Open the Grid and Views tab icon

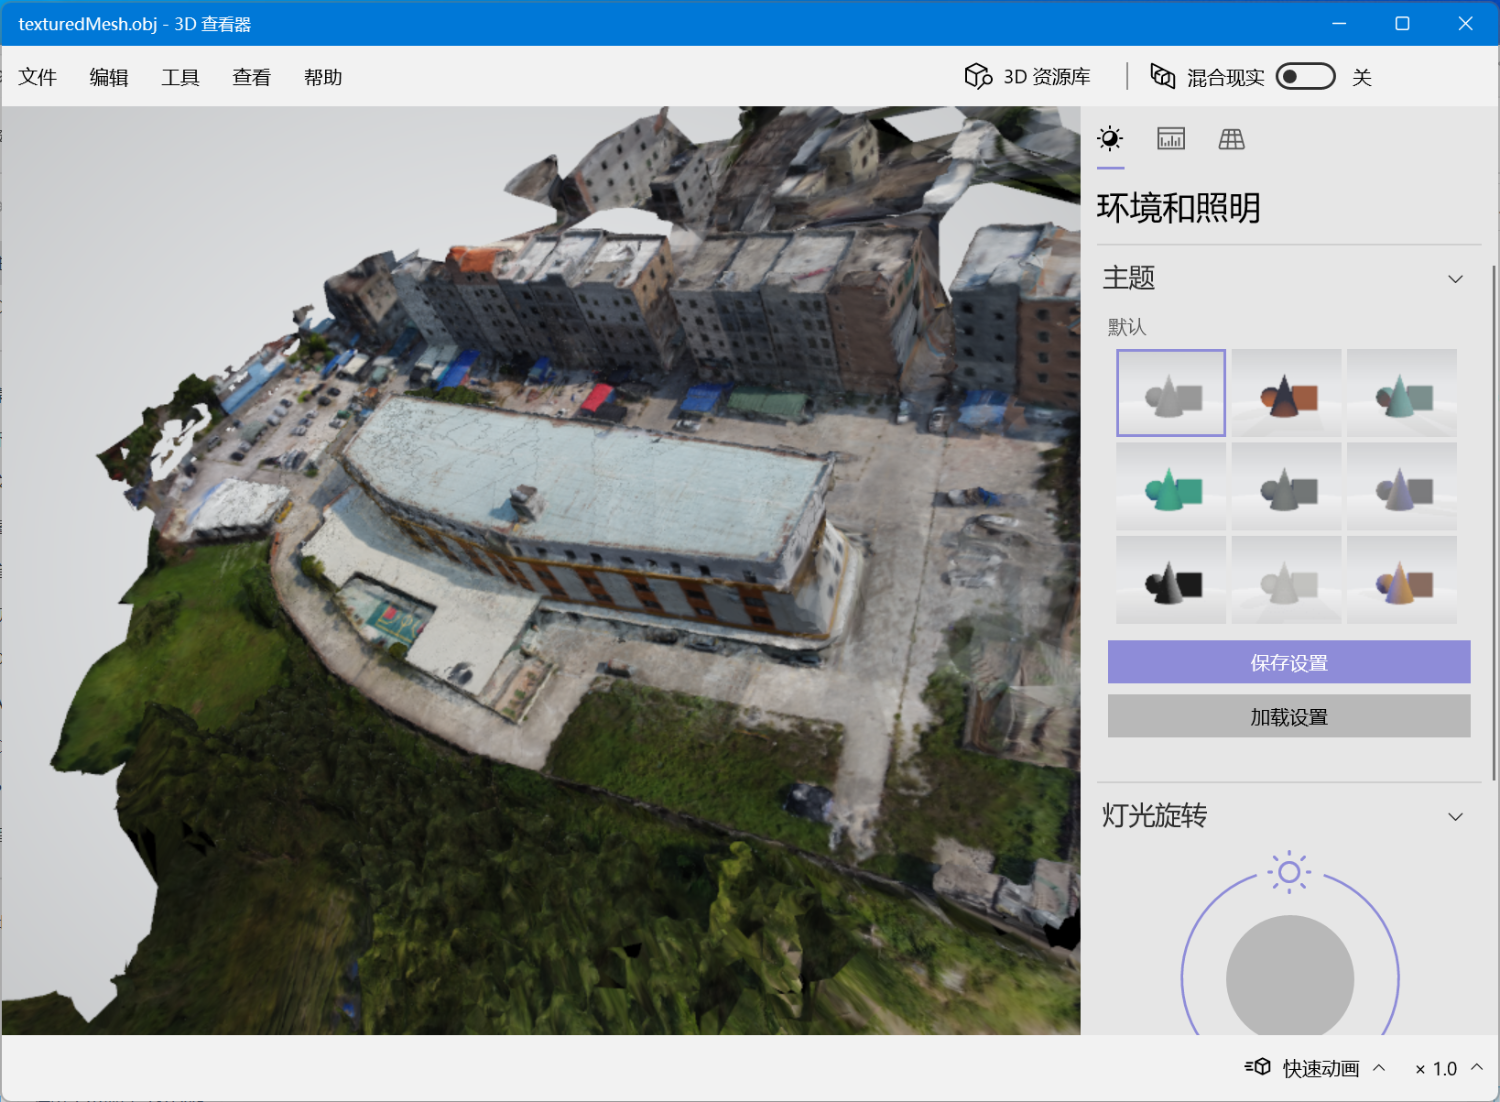(x=1232, y=139)
